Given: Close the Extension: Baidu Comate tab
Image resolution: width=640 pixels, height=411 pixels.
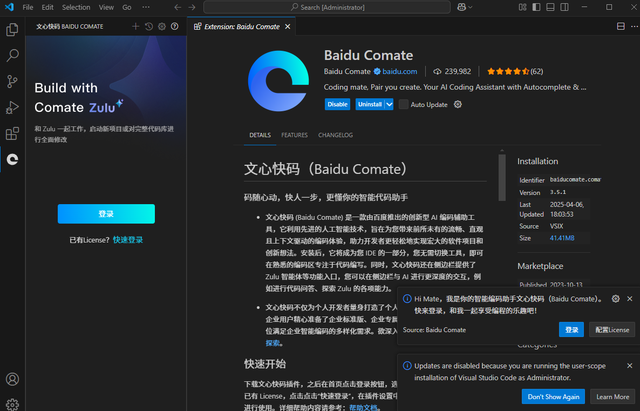Looking at the screenshot, I should 288,27.
